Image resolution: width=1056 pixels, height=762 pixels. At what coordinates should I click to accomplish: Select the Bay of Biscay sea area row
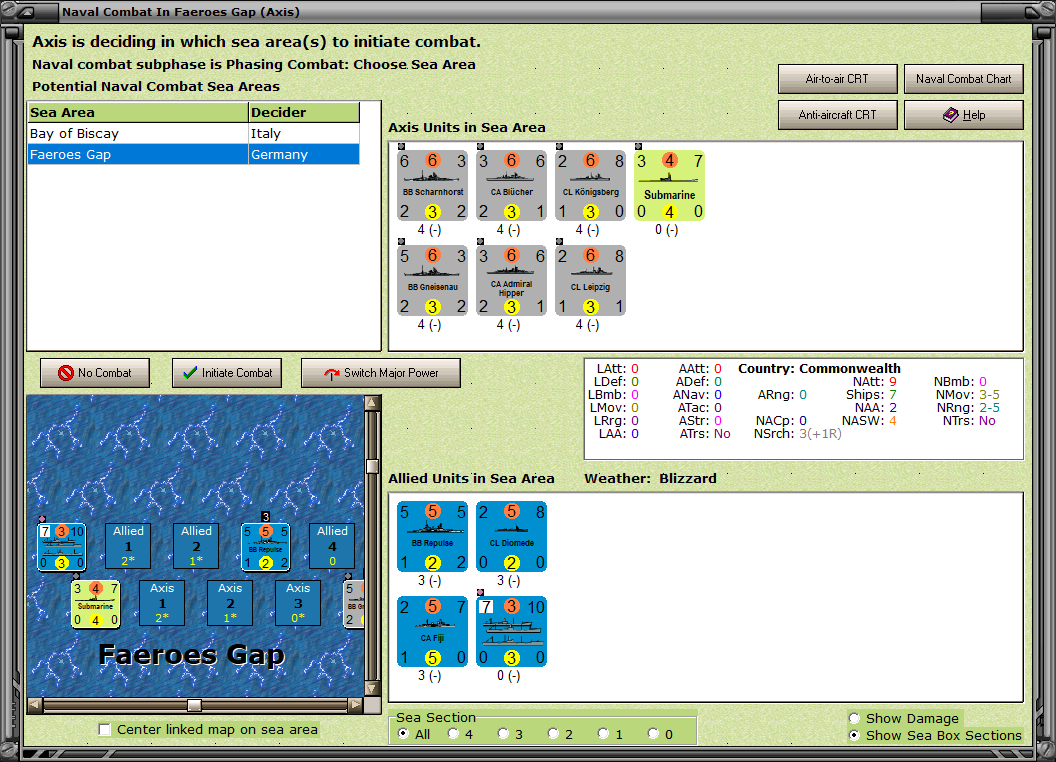point(193,133)
